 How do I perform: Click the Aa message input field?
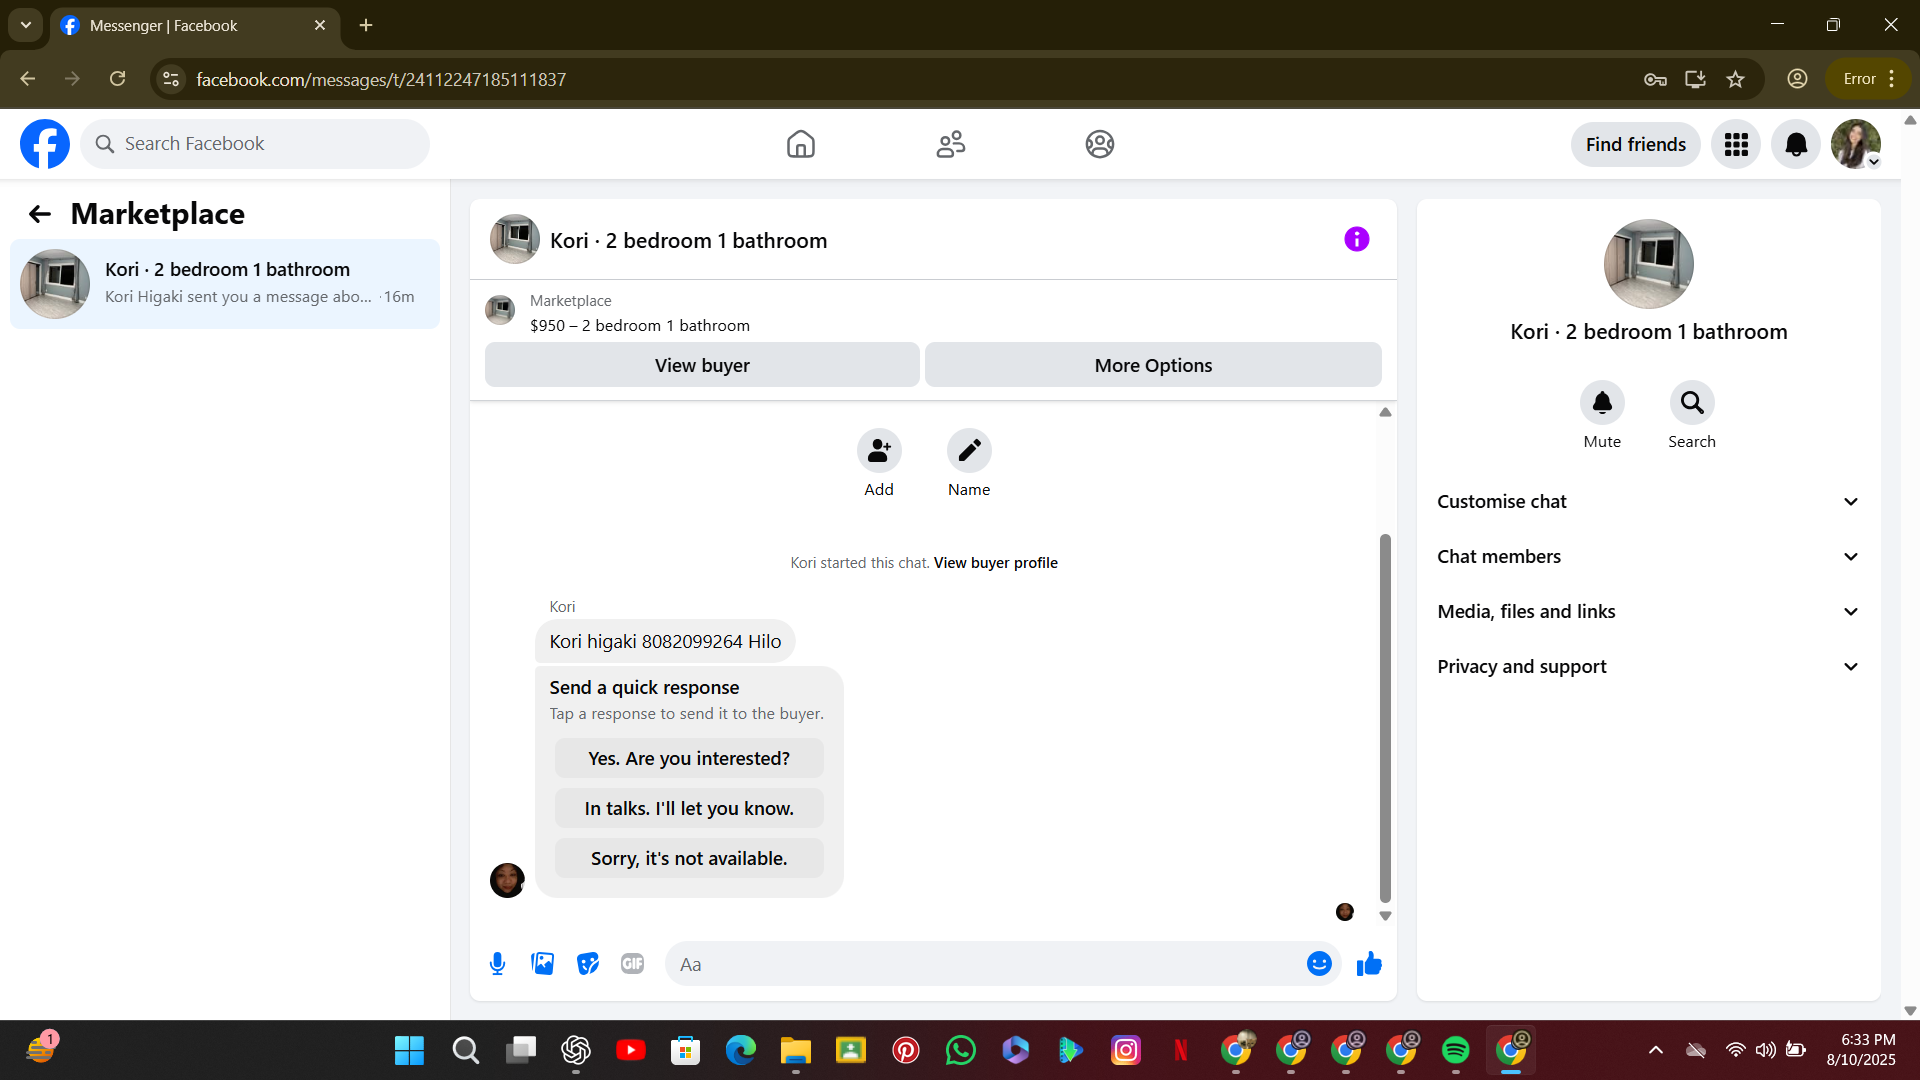pyautogui.click(x=985, y=964)
